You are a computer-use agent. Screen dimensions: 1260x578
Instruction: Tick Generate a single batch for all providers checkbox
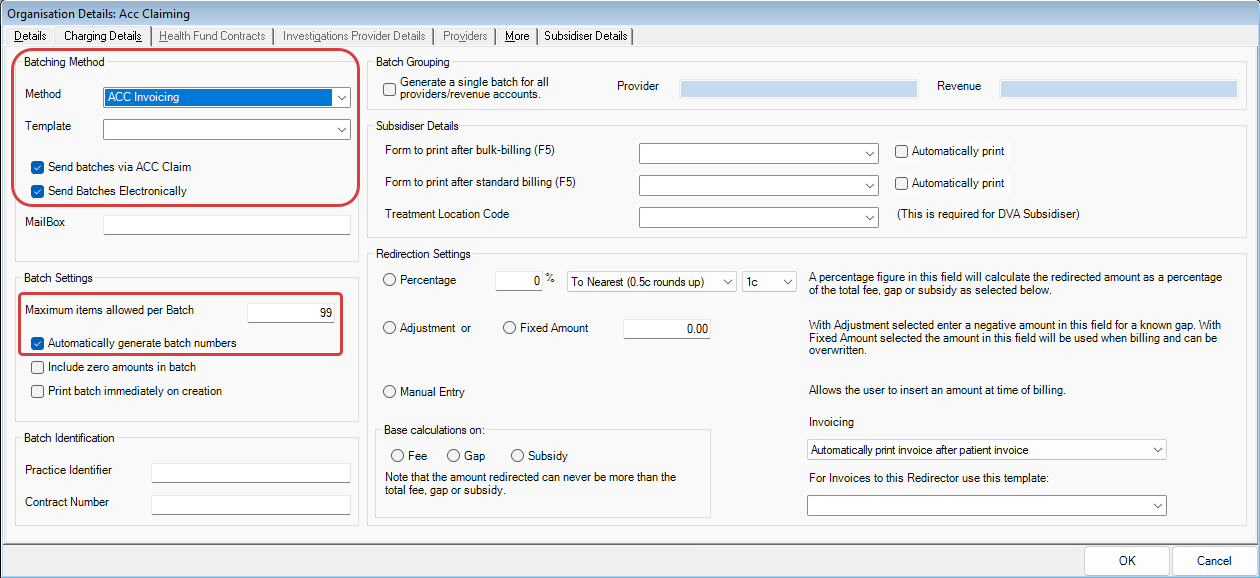[390, 89]
